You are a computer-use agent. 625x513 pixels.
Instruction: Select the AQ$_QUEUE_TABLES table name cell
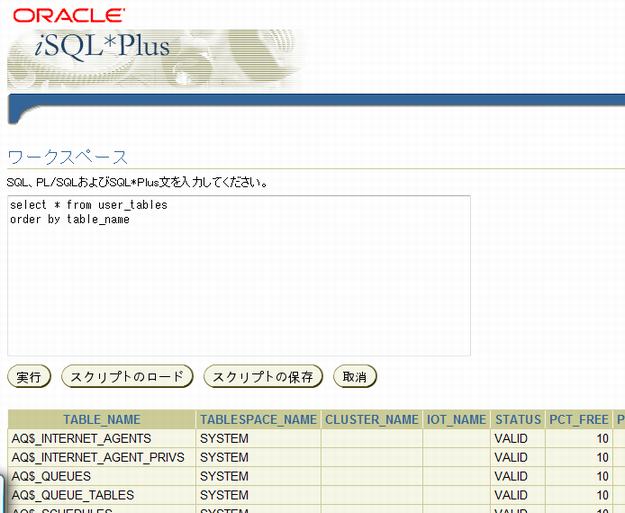pyautogui.click(x=102, y=495)
